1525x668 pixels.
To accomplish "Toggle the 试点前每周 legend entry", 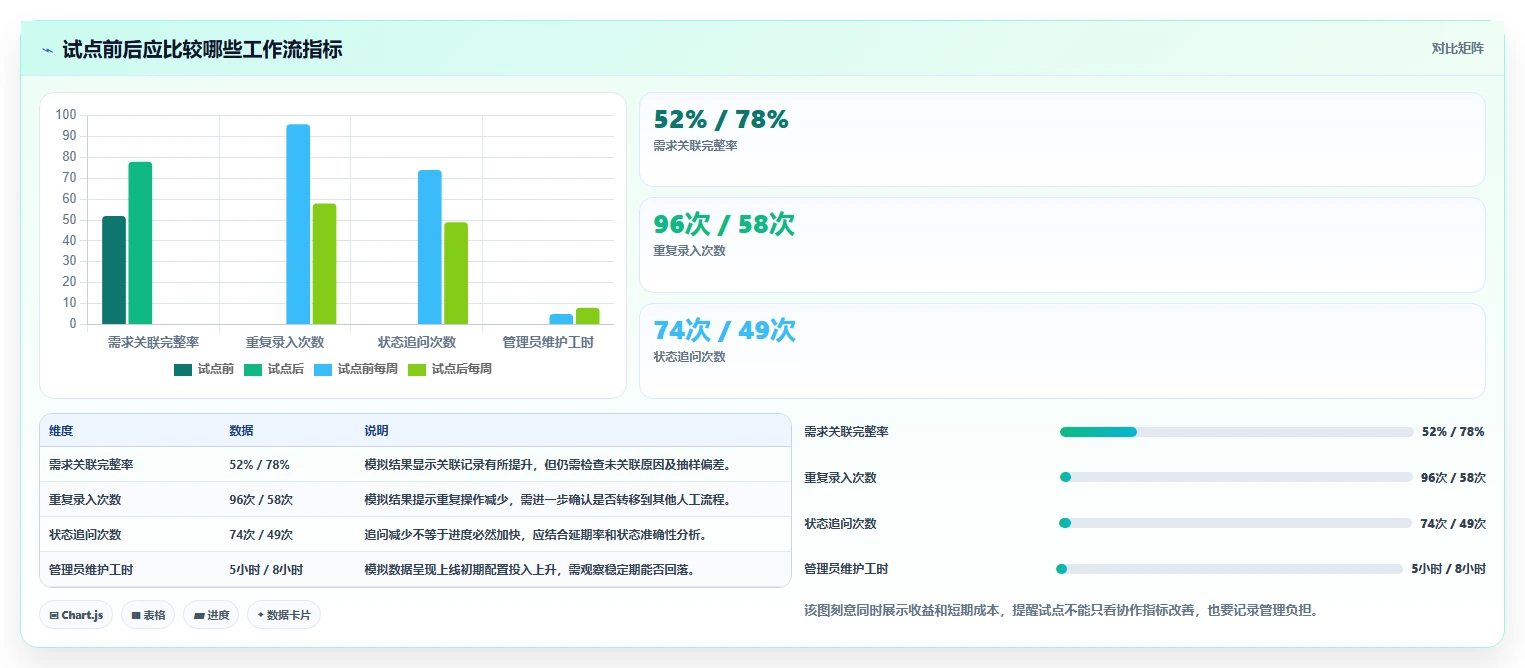I will coord(356,369).
